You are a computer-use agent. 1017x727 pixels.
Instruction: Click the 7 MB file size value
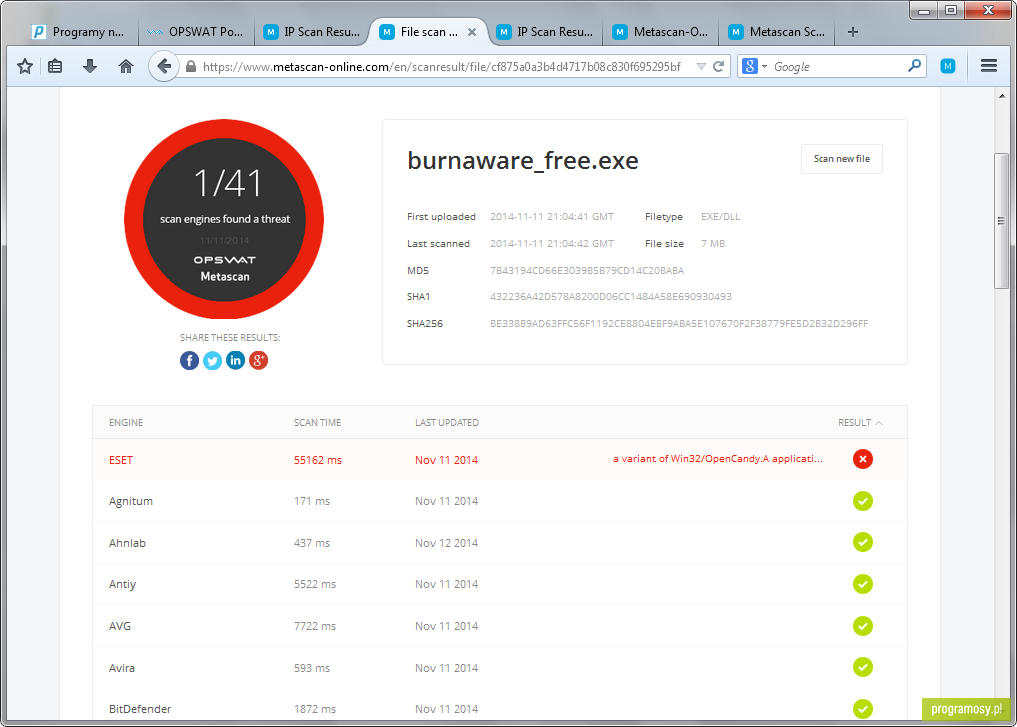[x=713, y=244]
